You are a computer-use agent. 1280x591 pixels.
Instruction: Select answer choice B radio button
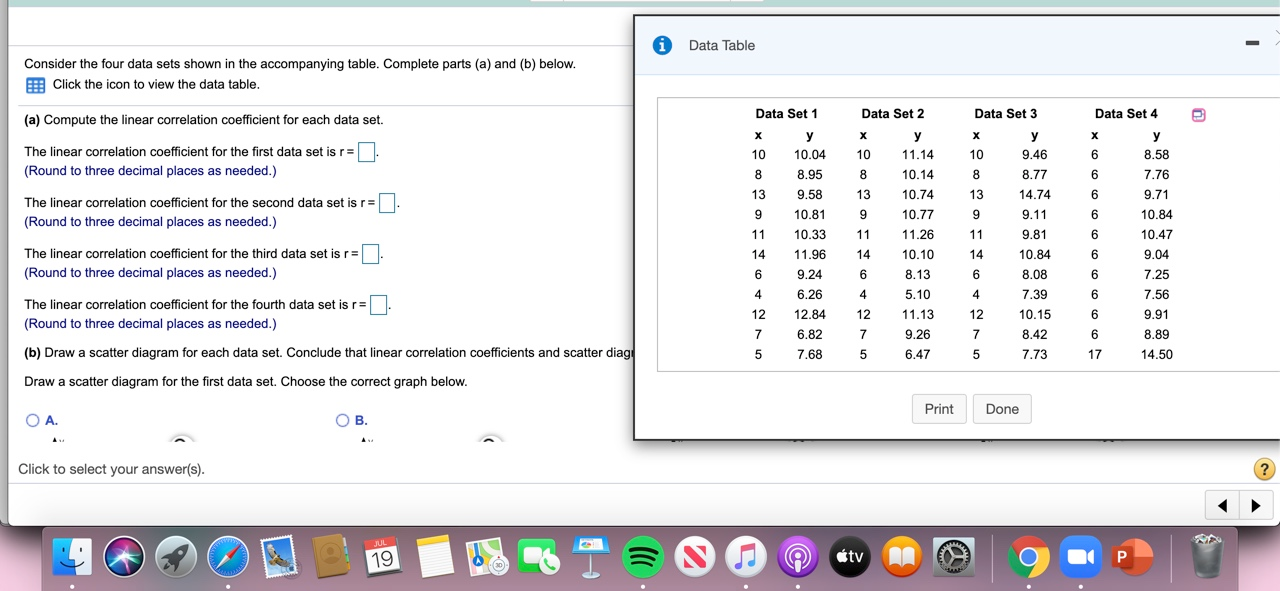coord(343,420)
